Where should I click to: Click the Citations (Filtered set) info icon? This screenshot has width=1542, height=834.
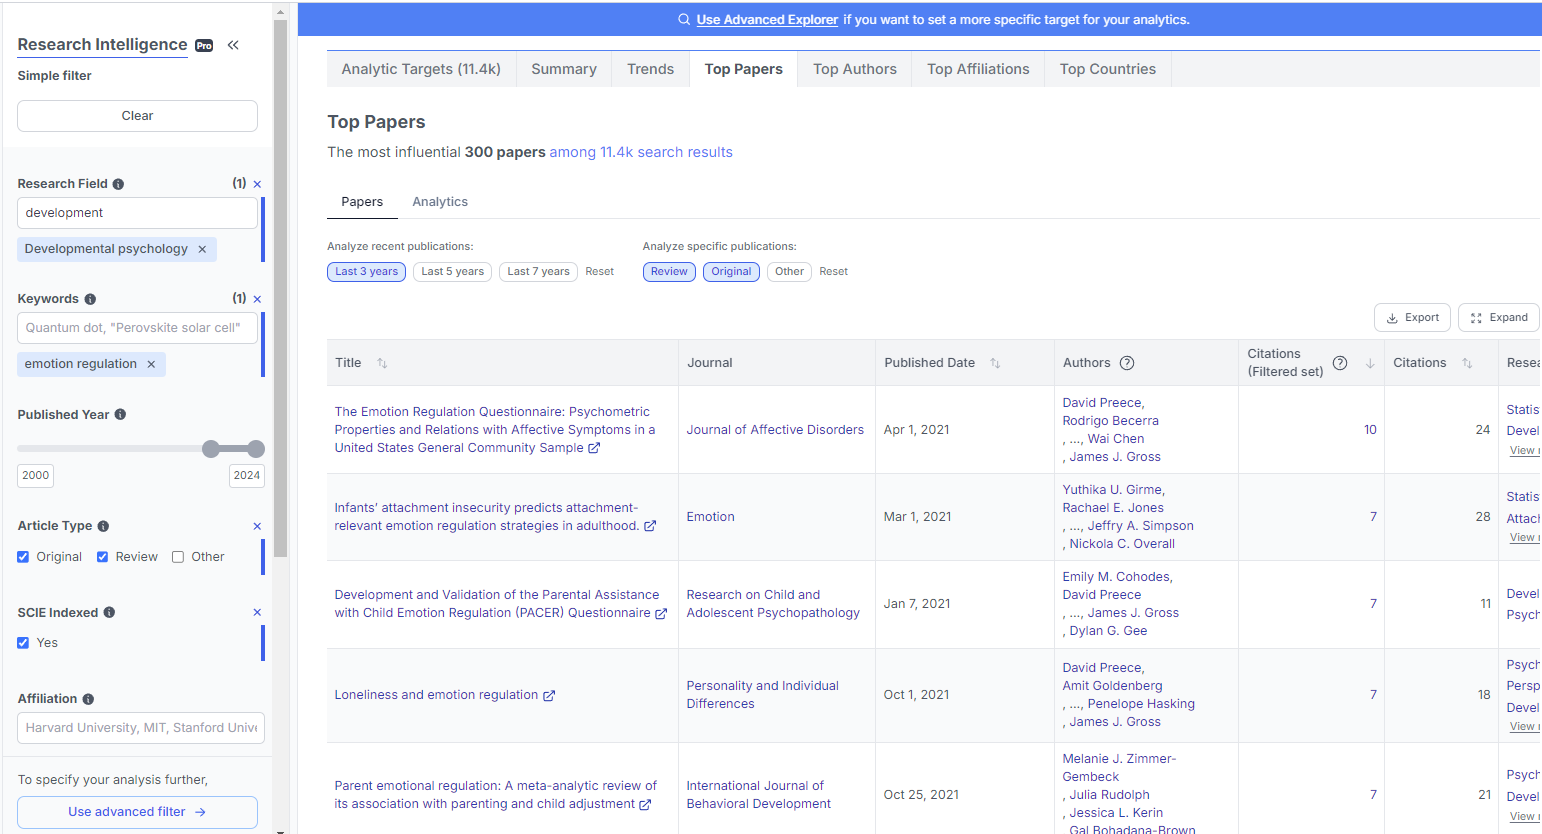(1340, 363)
